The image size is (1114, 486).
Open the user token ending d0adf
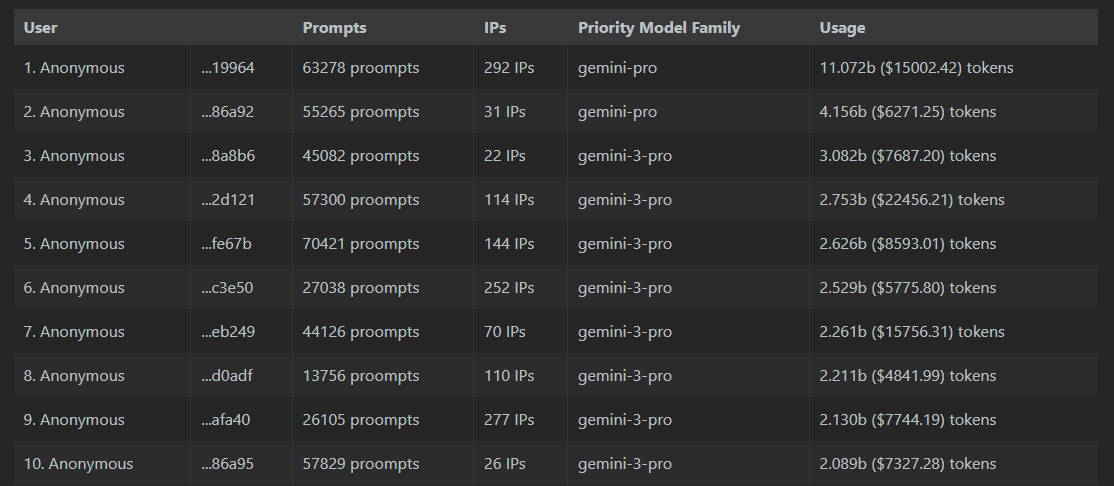[227, 377]
